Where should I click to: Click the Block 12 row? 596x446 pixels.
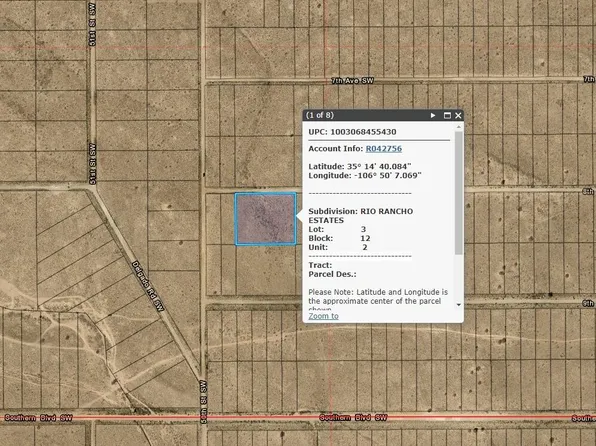339,238
